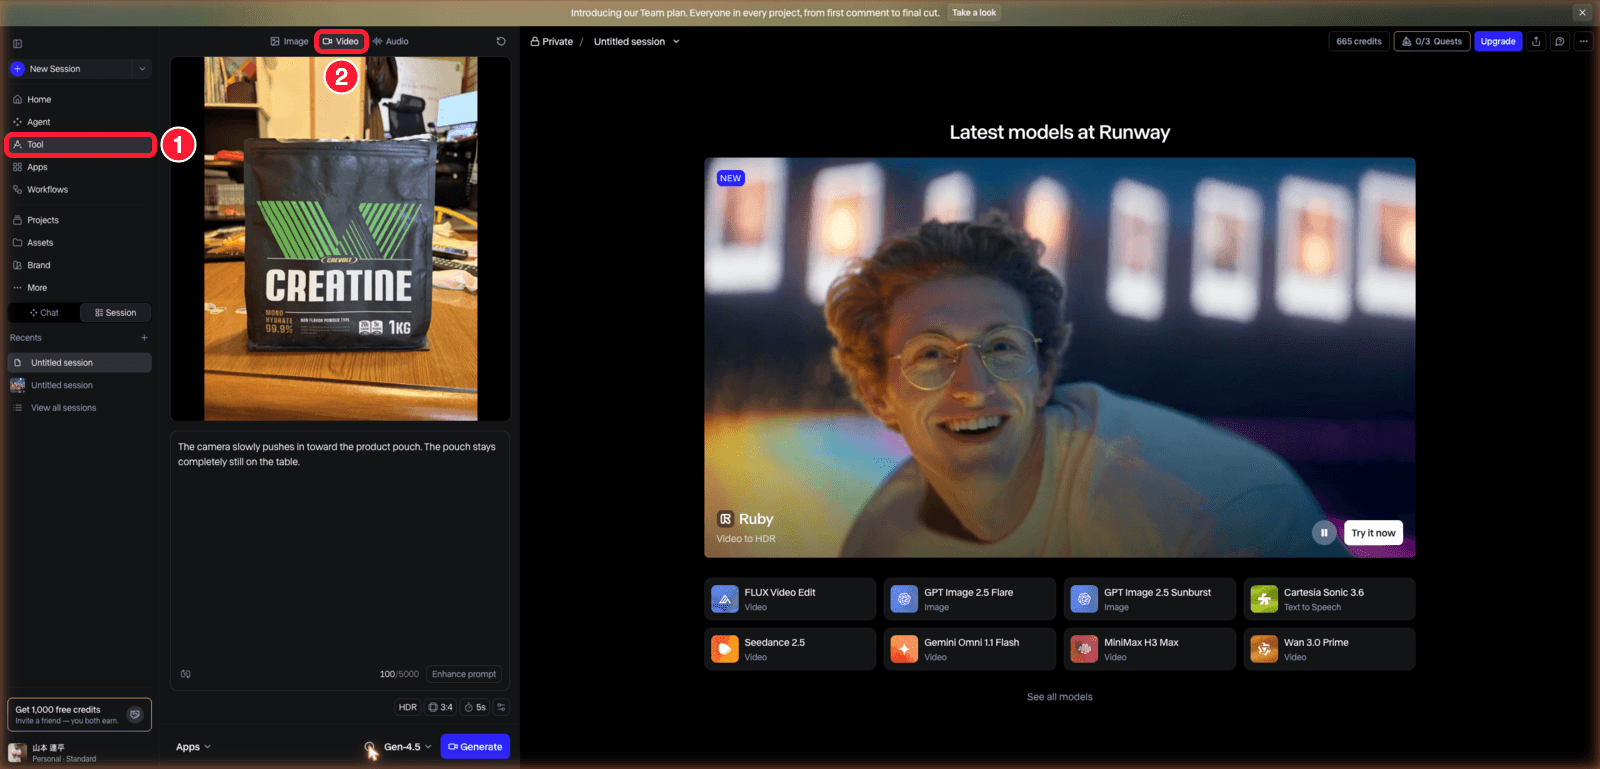Open the MiniMax H3 Max model
1600x769 pixels.
pos(1149,649)
